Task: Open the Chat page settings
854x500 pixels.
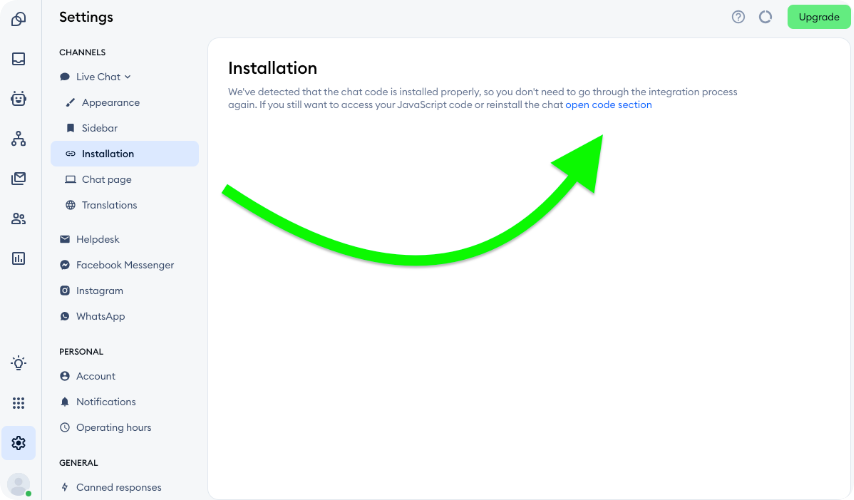Action: 106,180
